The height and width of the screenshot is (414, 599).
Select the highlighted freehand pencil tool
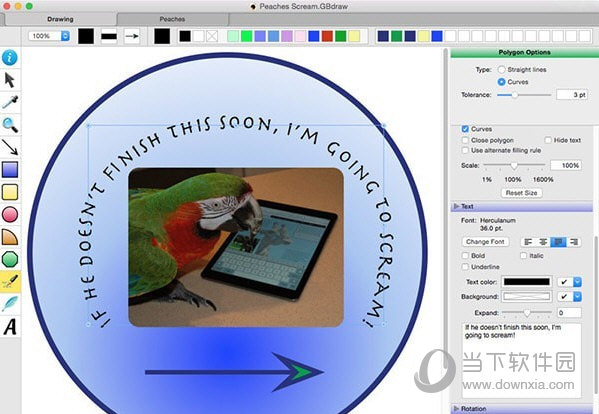click(x=10, y=282)
